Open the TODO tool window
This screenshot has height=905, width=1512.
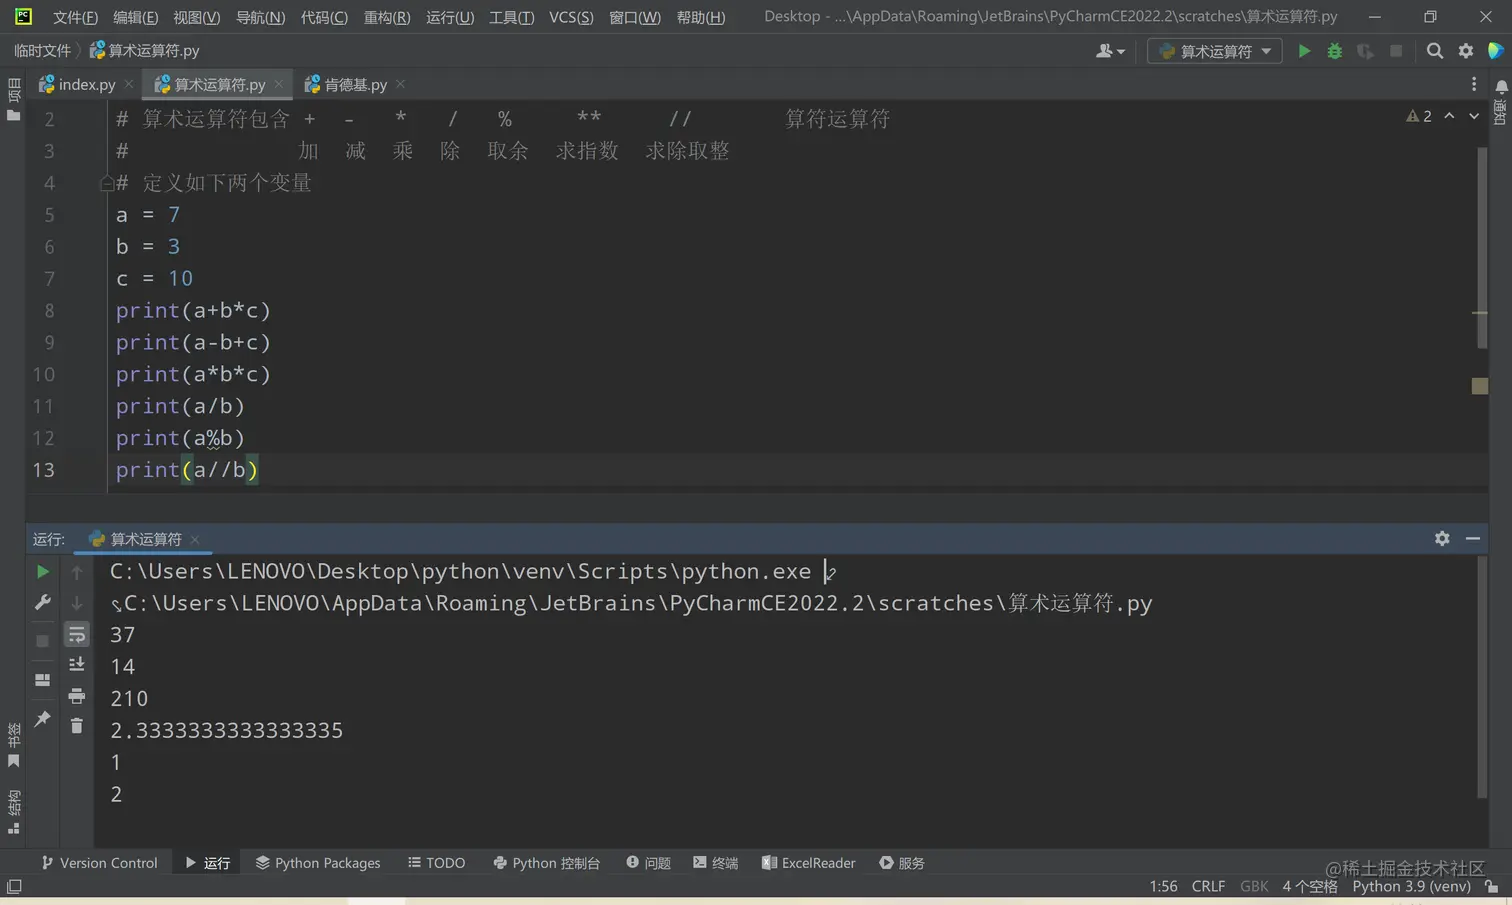(x=437, y=863)
